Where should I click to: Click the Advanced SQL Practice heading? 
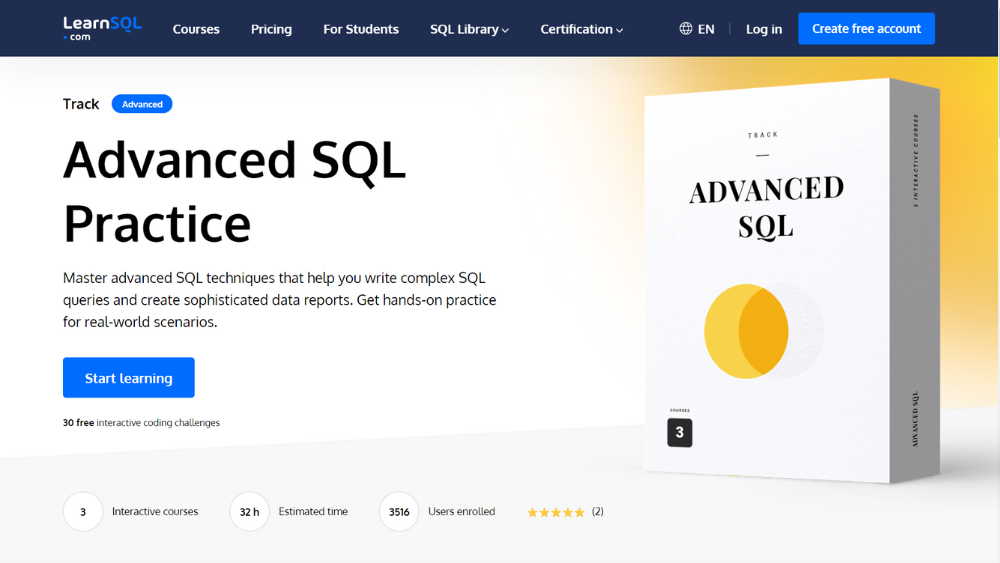coord(235,191)
